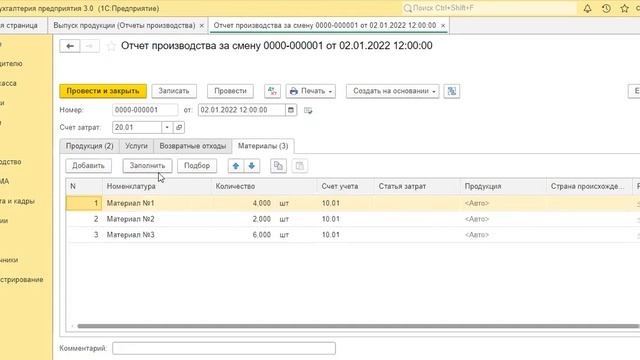Viewport: 640px width, 360px height.
Task: Click <Авто> in the Материал №3 row
Action: pos(477,235)
